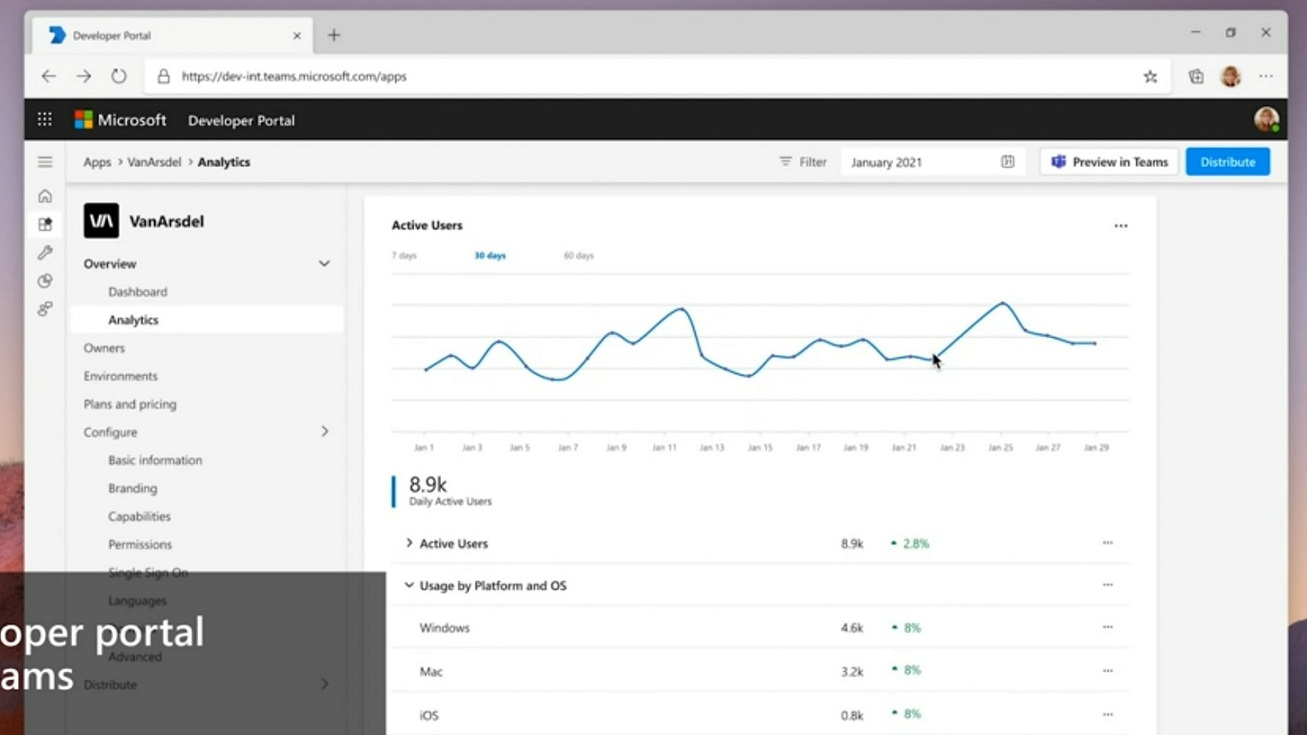Collapse Usage by Platform and OS
The width and height of the screenshot is (1307, 735).
[x=409, y=585]
